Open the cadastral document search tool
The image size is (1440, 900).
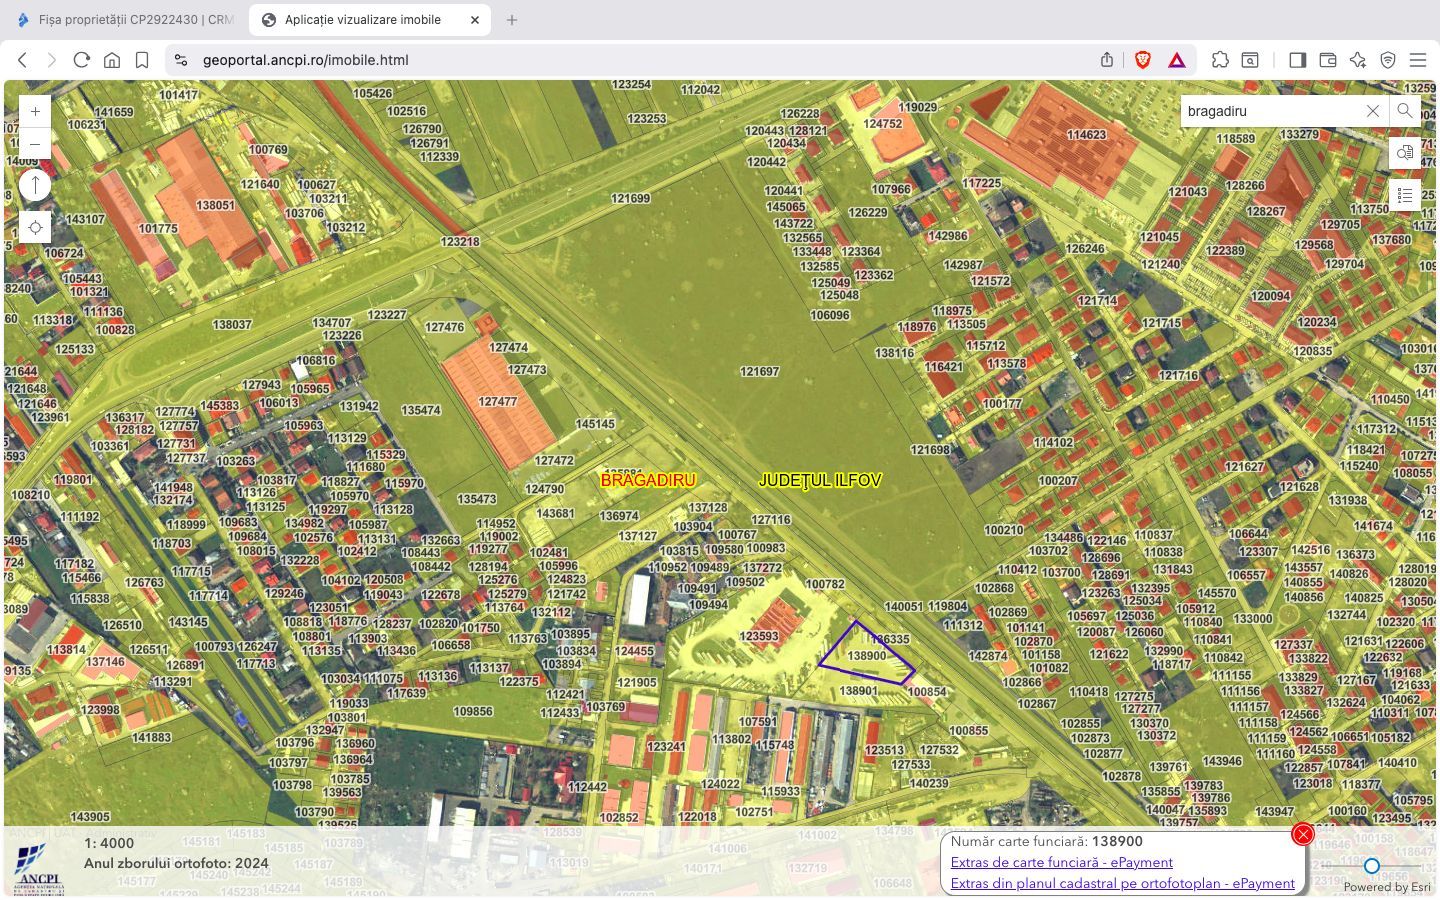point(1405,152)
